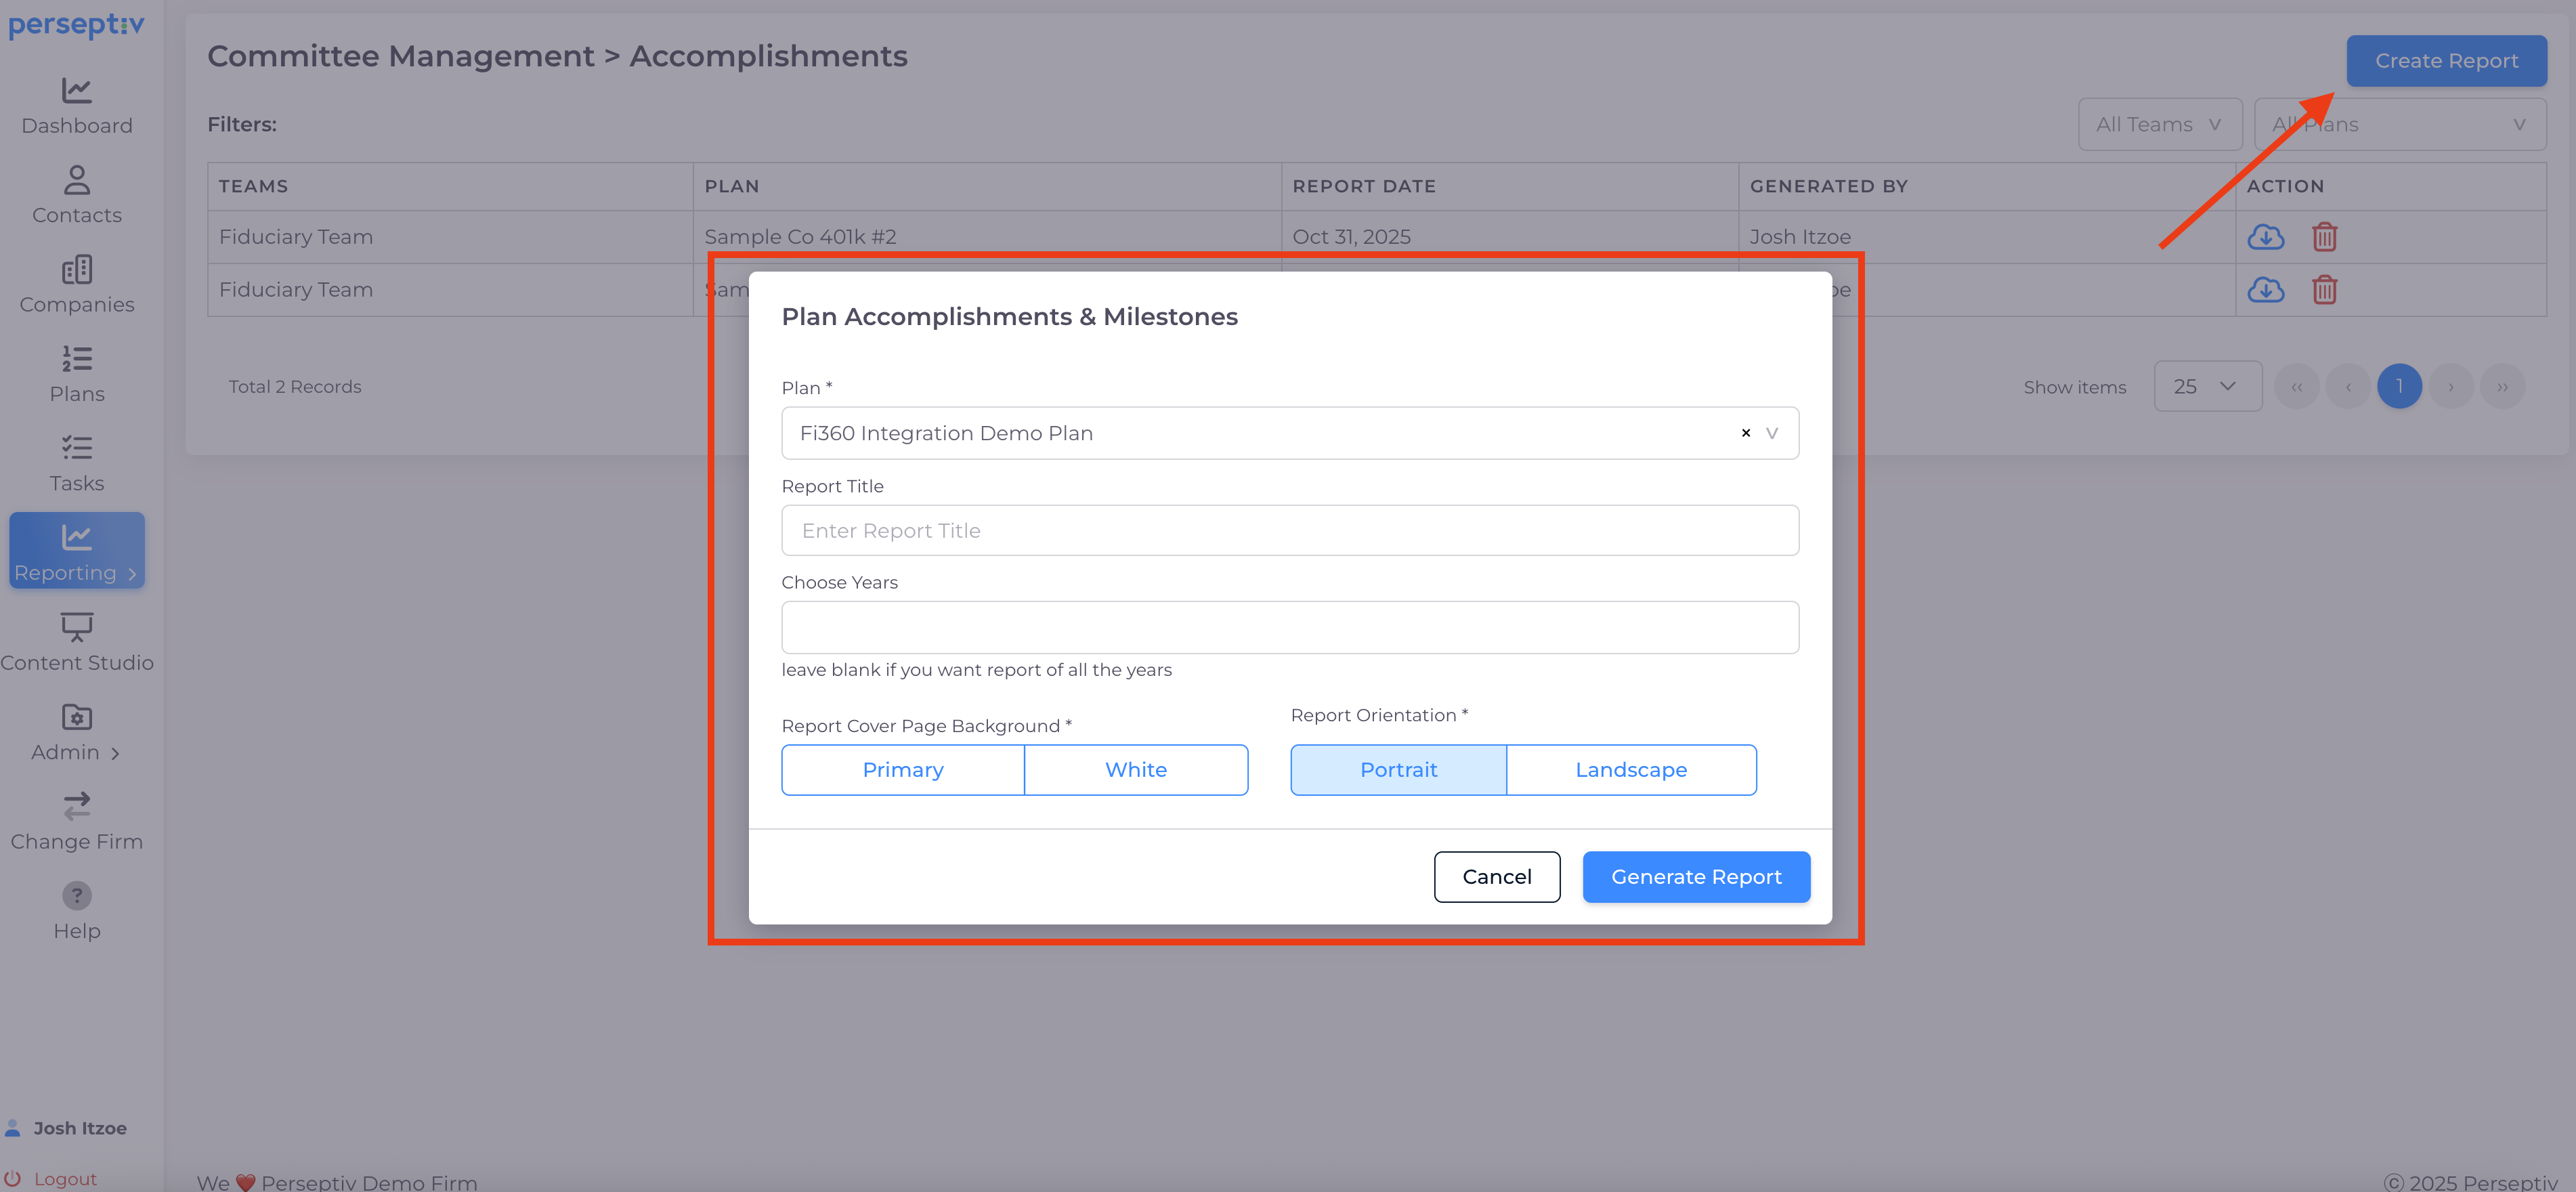Open Content Studio presentation icon
The image size is (2576, 1192).
tap(76, 627)
